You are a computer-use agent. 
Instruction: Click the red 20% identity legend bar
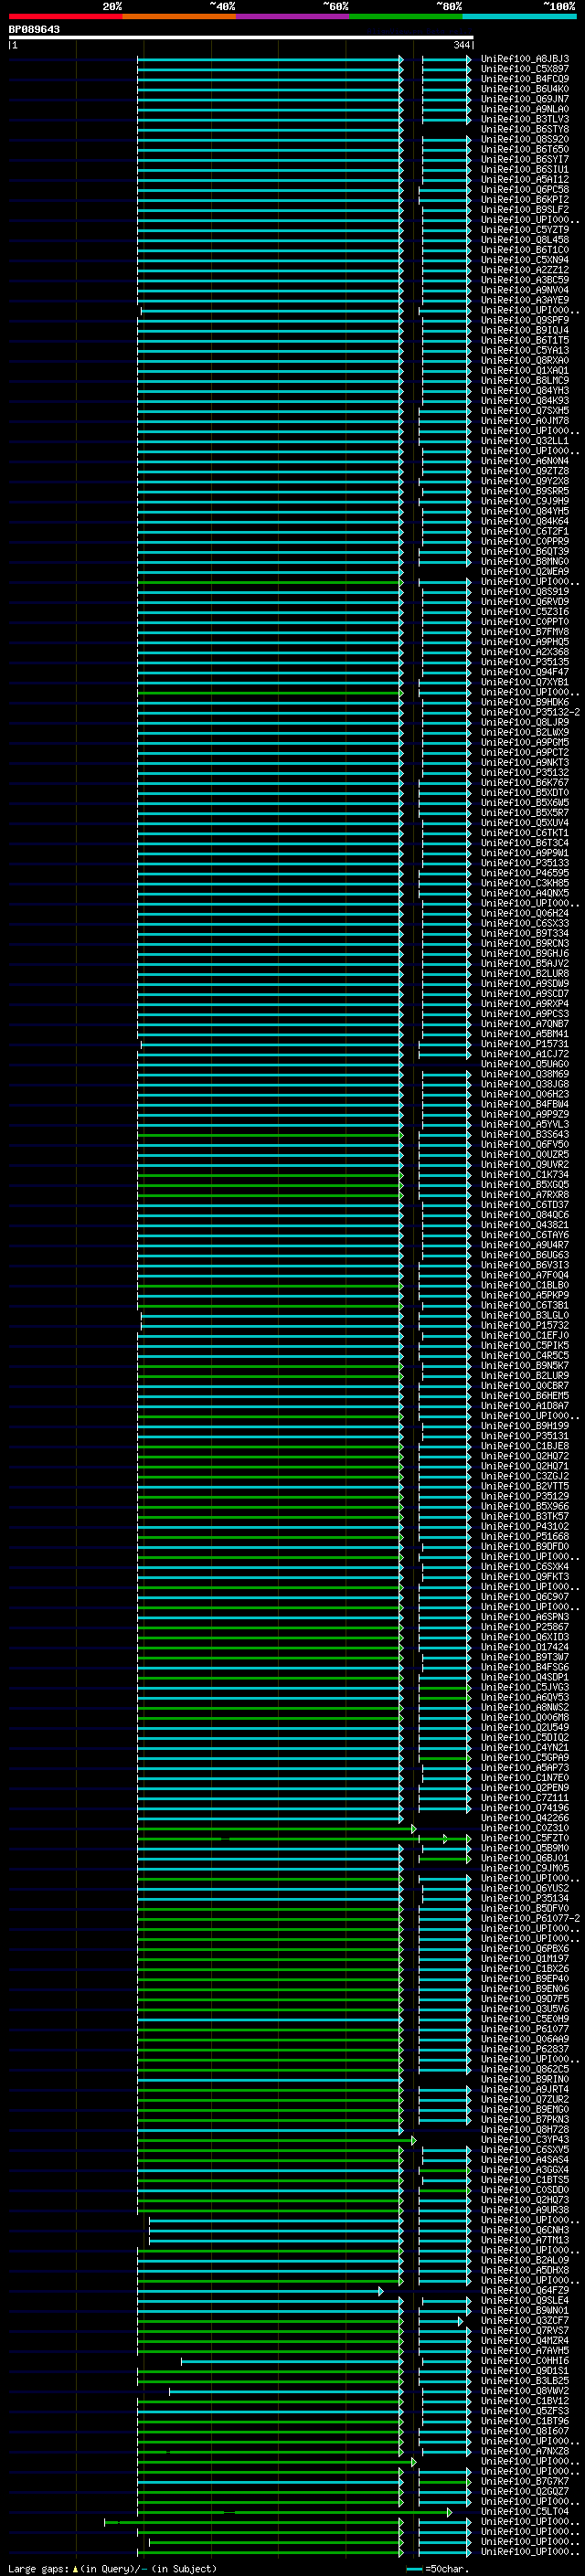coord(65,16)
